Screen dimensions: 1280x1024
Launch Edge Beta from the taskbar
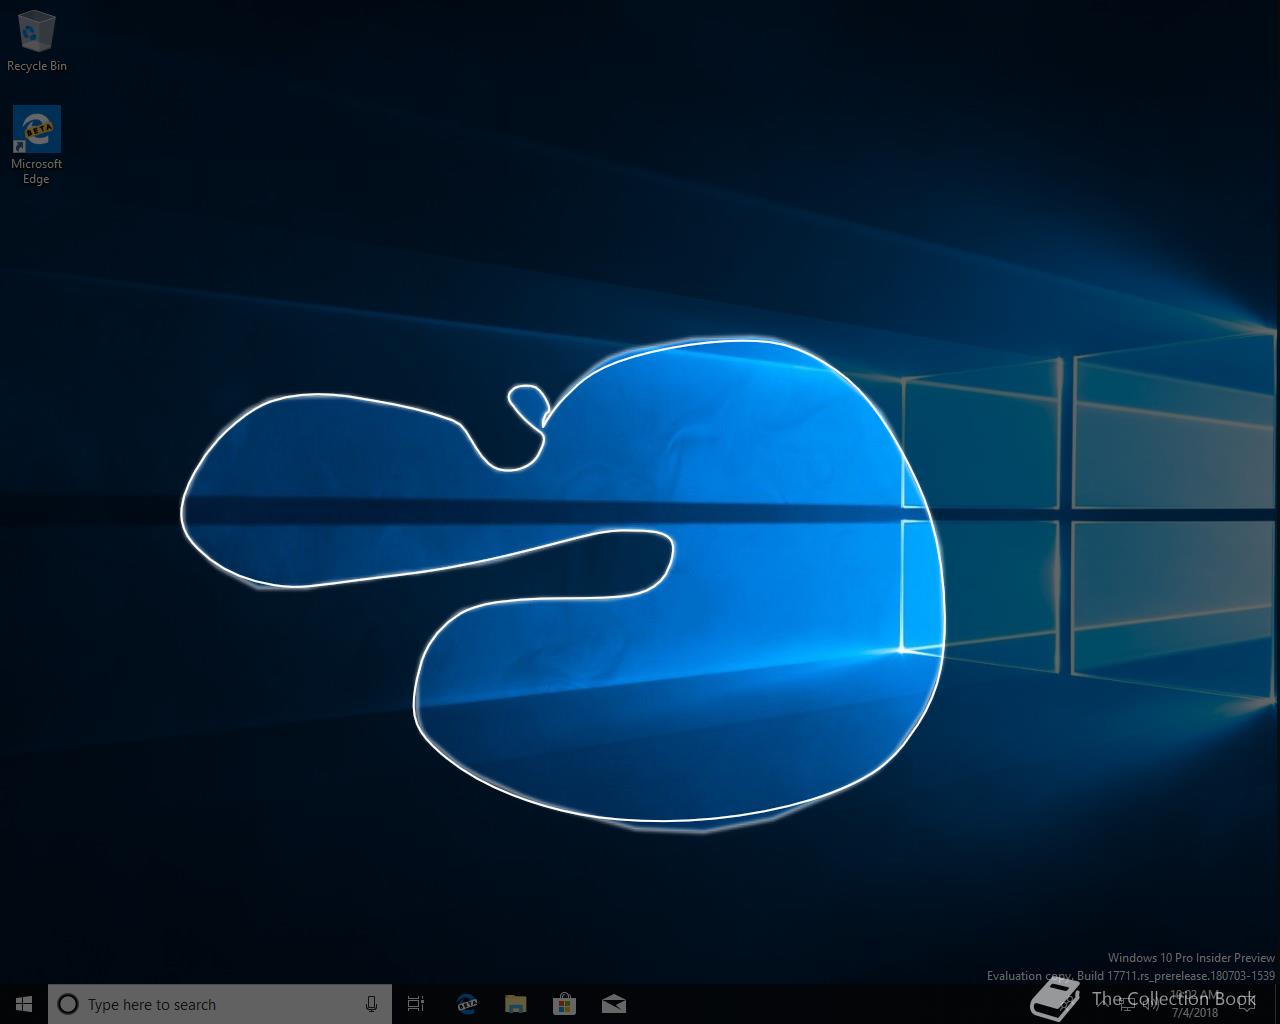(x=466, y=1004)
